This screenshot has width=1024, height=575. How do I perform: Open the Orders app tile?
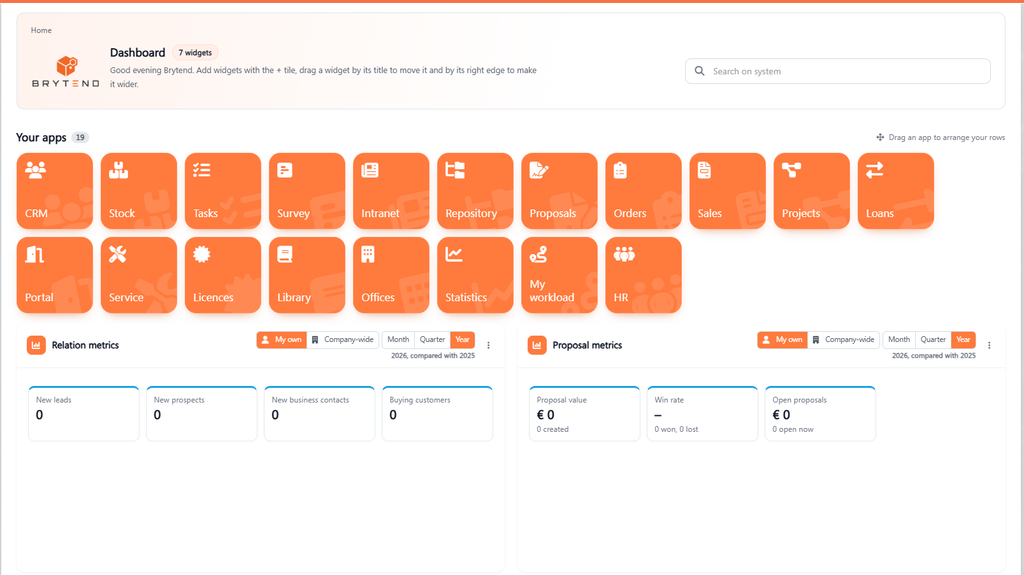point(643,191)
